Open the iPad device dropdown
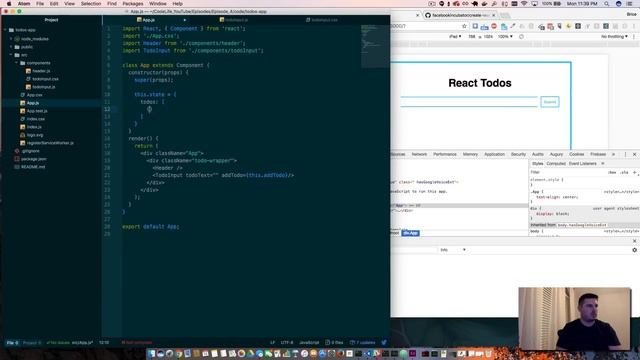Viewport: 640px width, 360px height. (455, 37)
